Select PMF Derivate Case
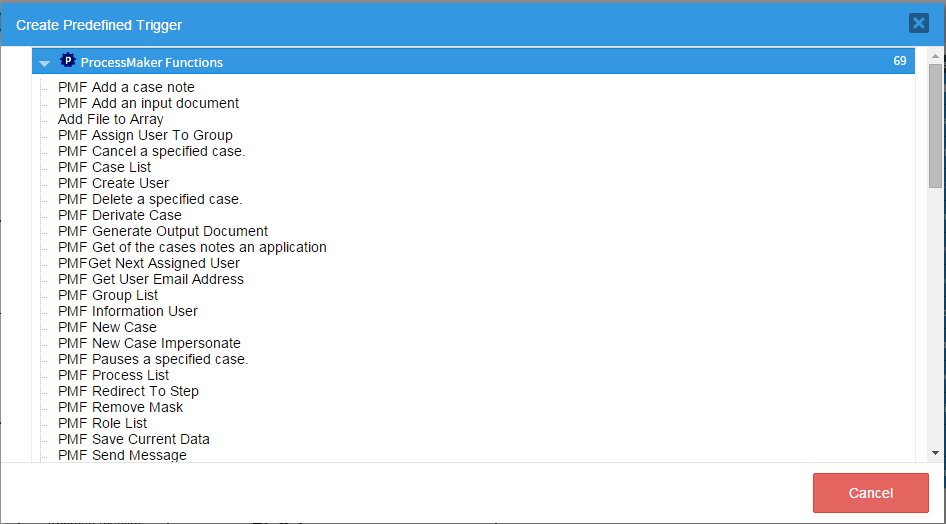946x524 pixels. [x=119, y=215]
